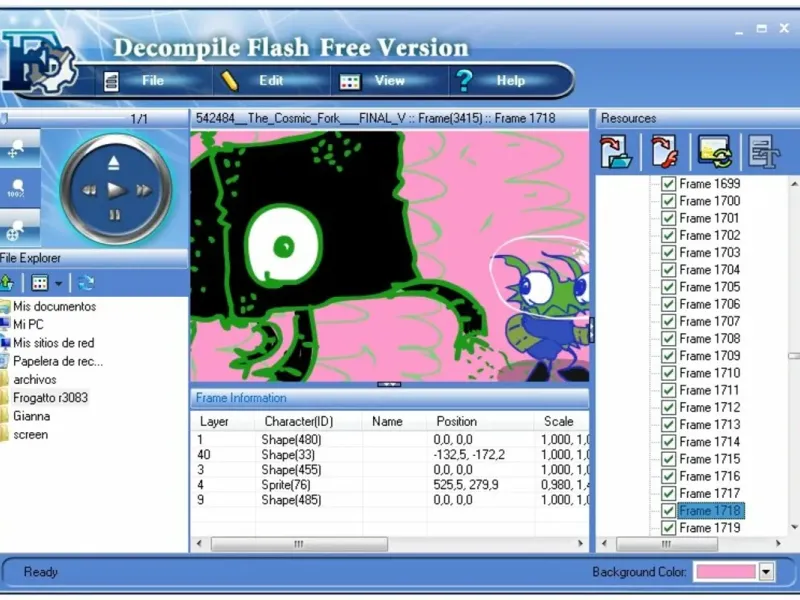Click the export to Flash FLA icon
Viewport: 800px width, 600px height.
665,152
